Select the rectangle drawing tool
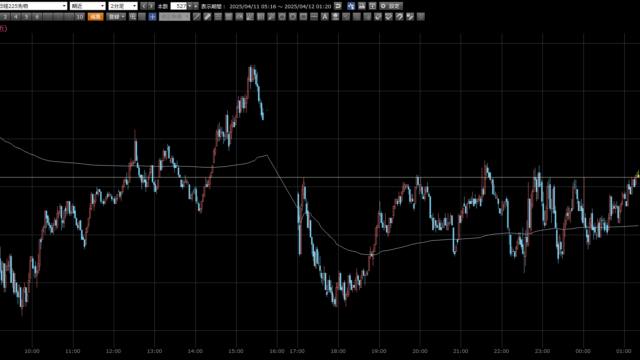 pos(303,17)
